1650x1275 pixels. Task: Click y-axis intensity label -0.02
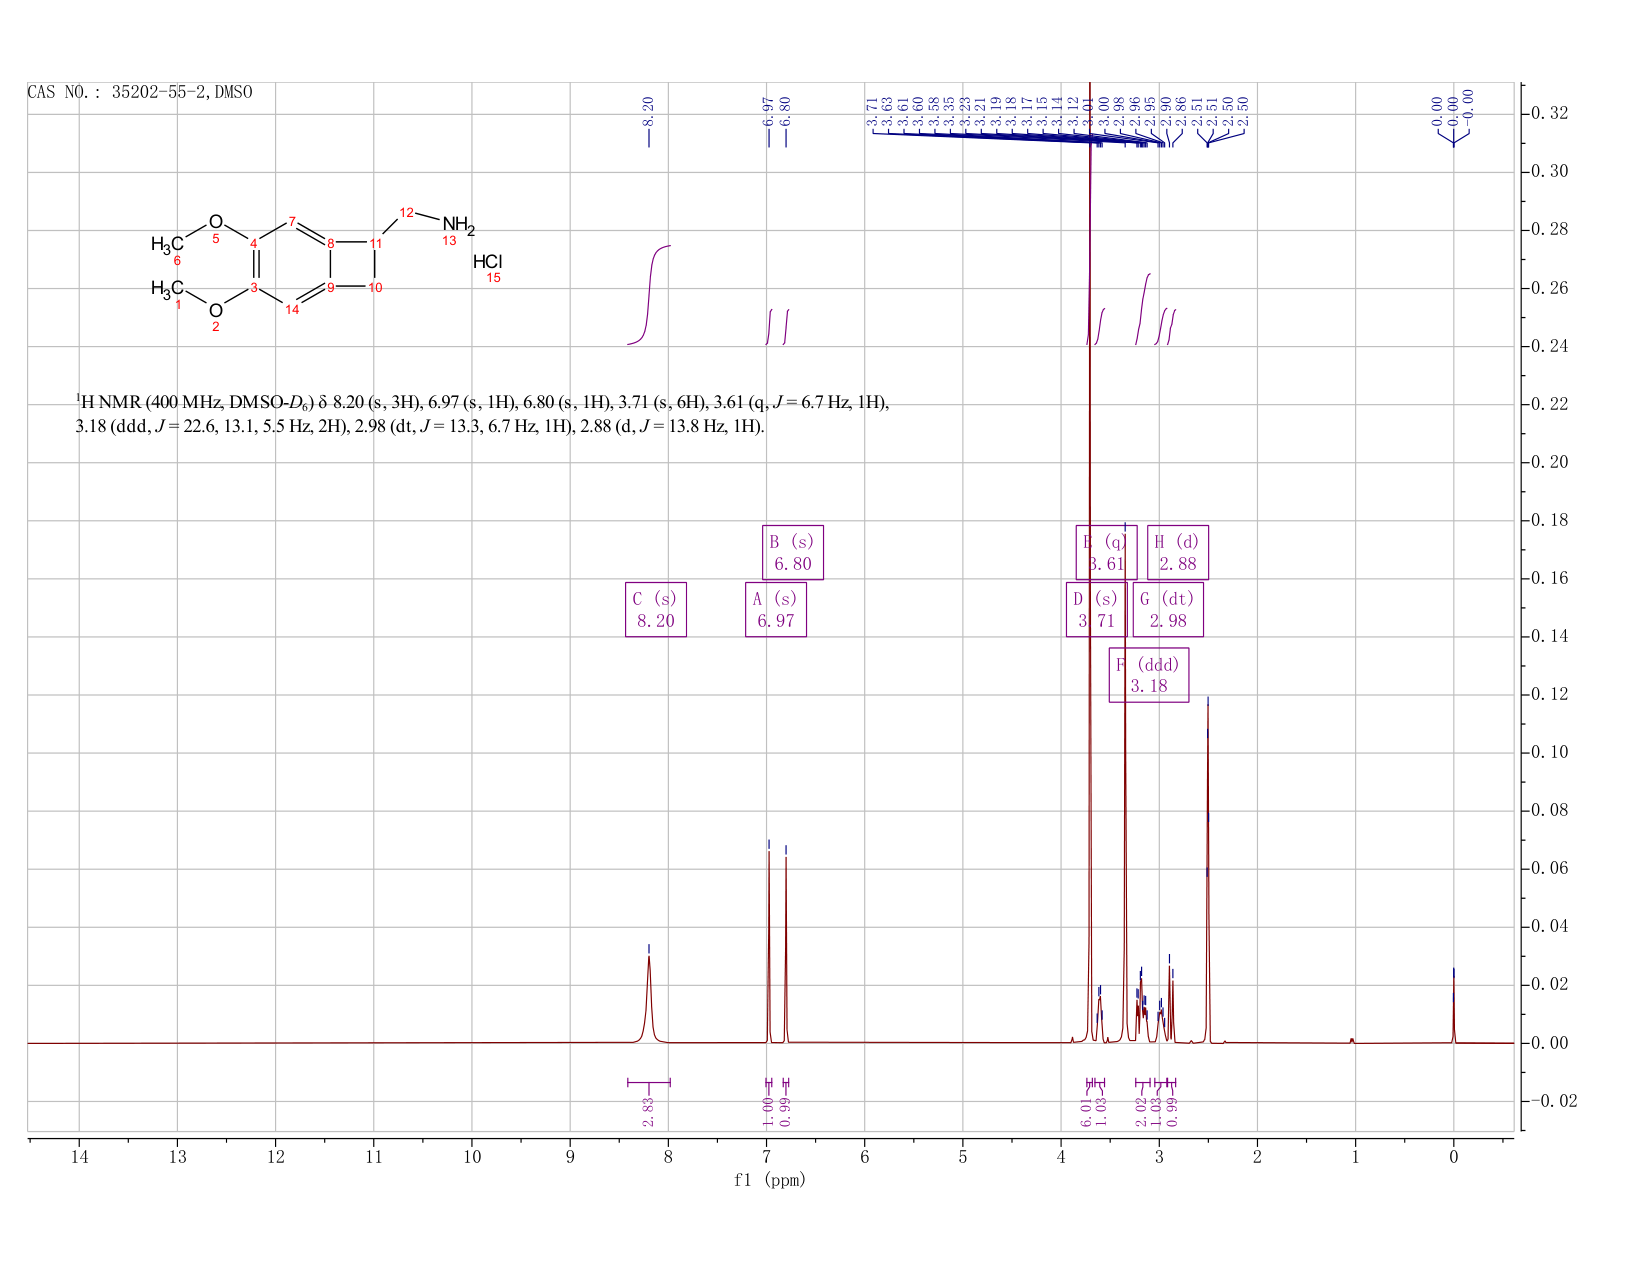coord(1554,1101)
